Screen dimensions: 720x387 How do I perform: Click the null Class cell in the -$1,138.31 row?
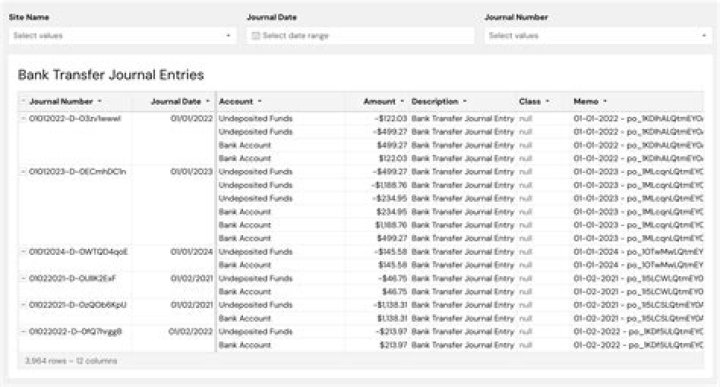coord(526,305)
